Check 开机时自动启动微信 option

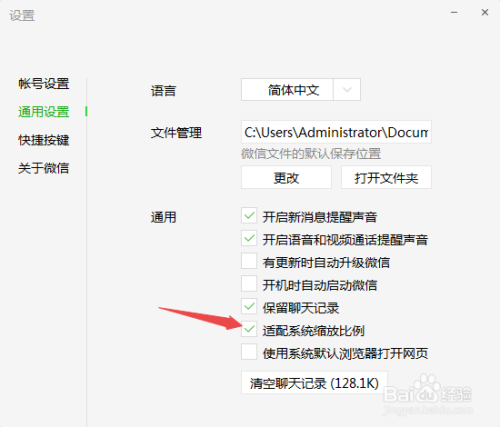pyautogui.click(x=249, y=284)
